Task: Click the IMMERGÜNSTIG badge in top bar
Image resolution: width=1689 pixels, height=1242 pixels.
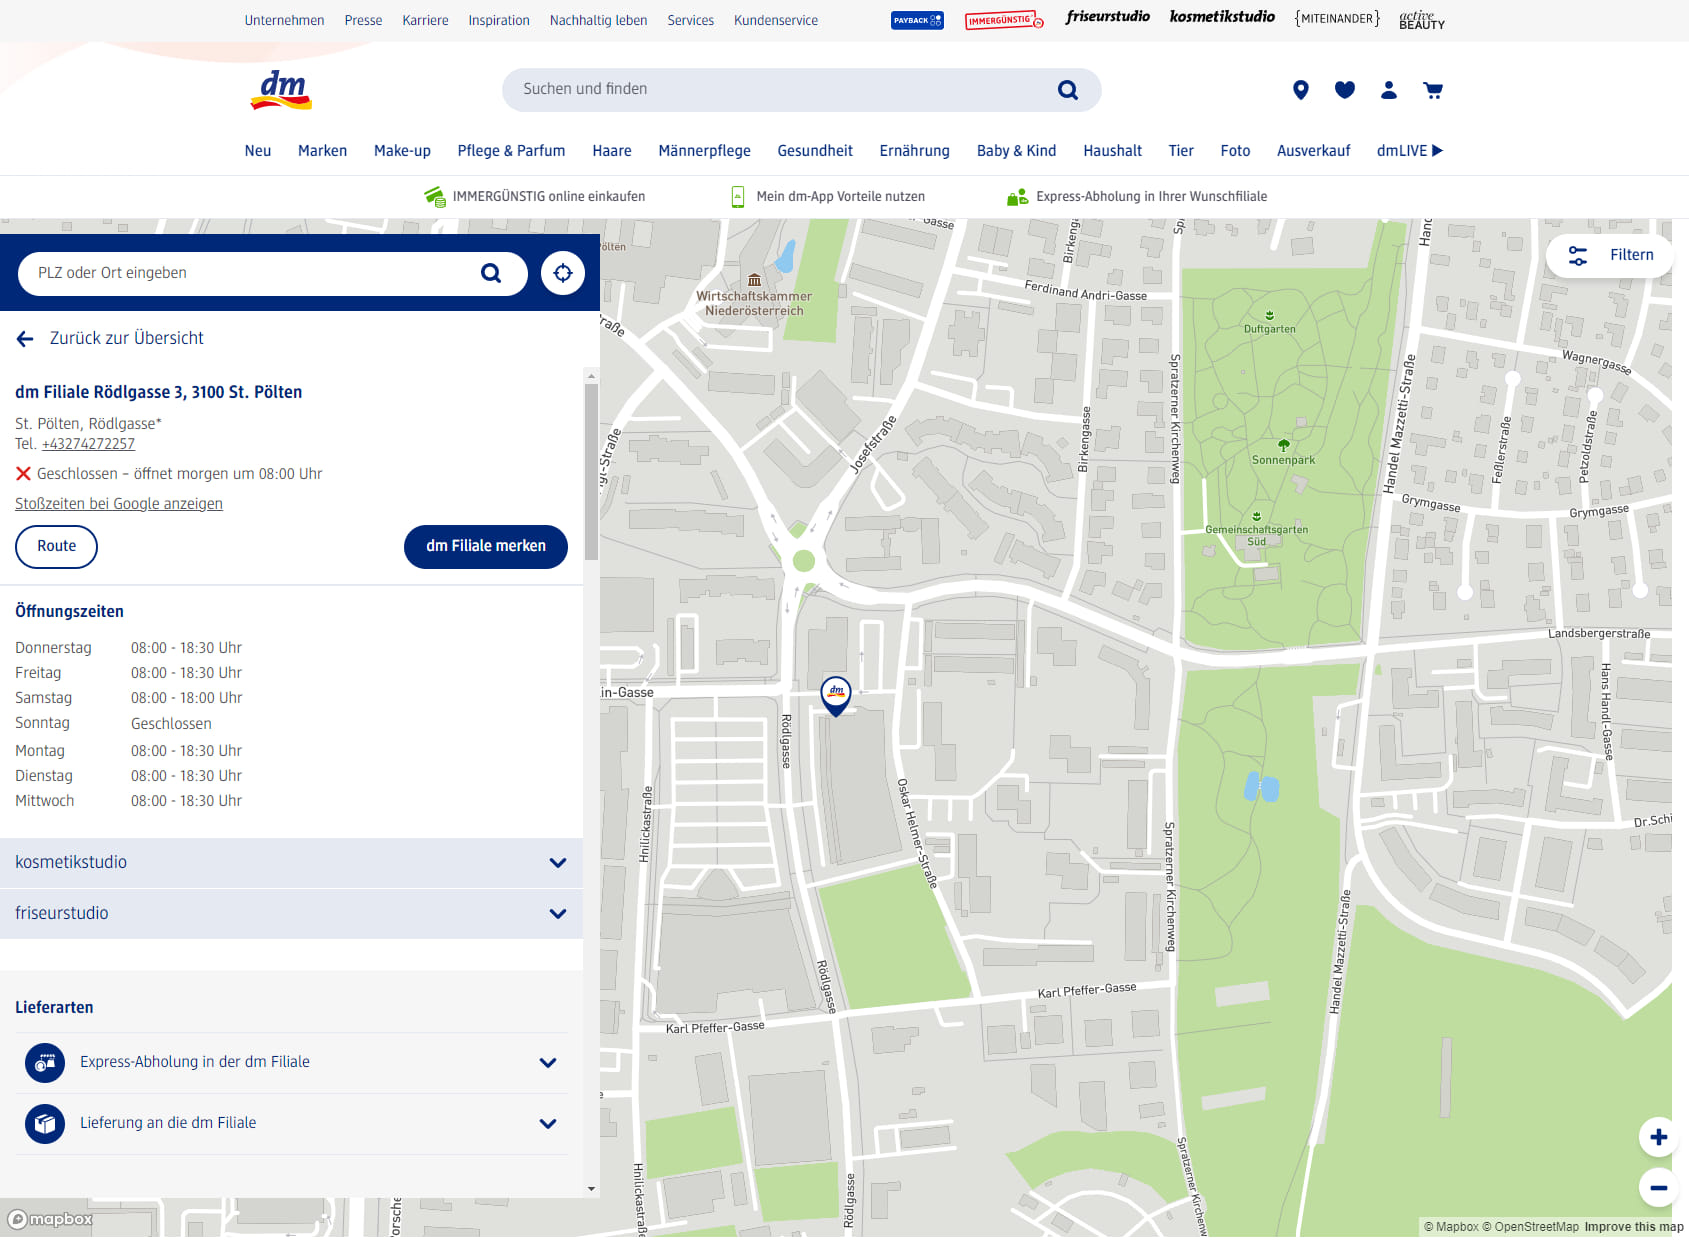Action: point(1004,20)
